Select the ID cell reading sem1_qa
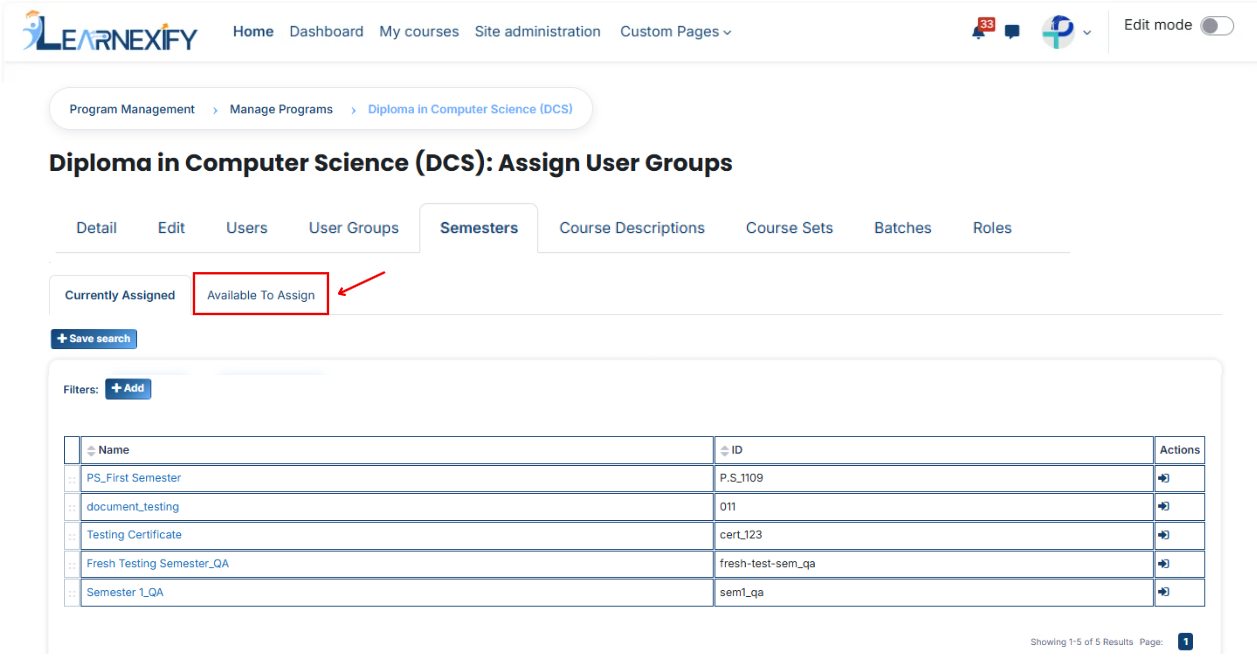 click(x=934, y=593)
